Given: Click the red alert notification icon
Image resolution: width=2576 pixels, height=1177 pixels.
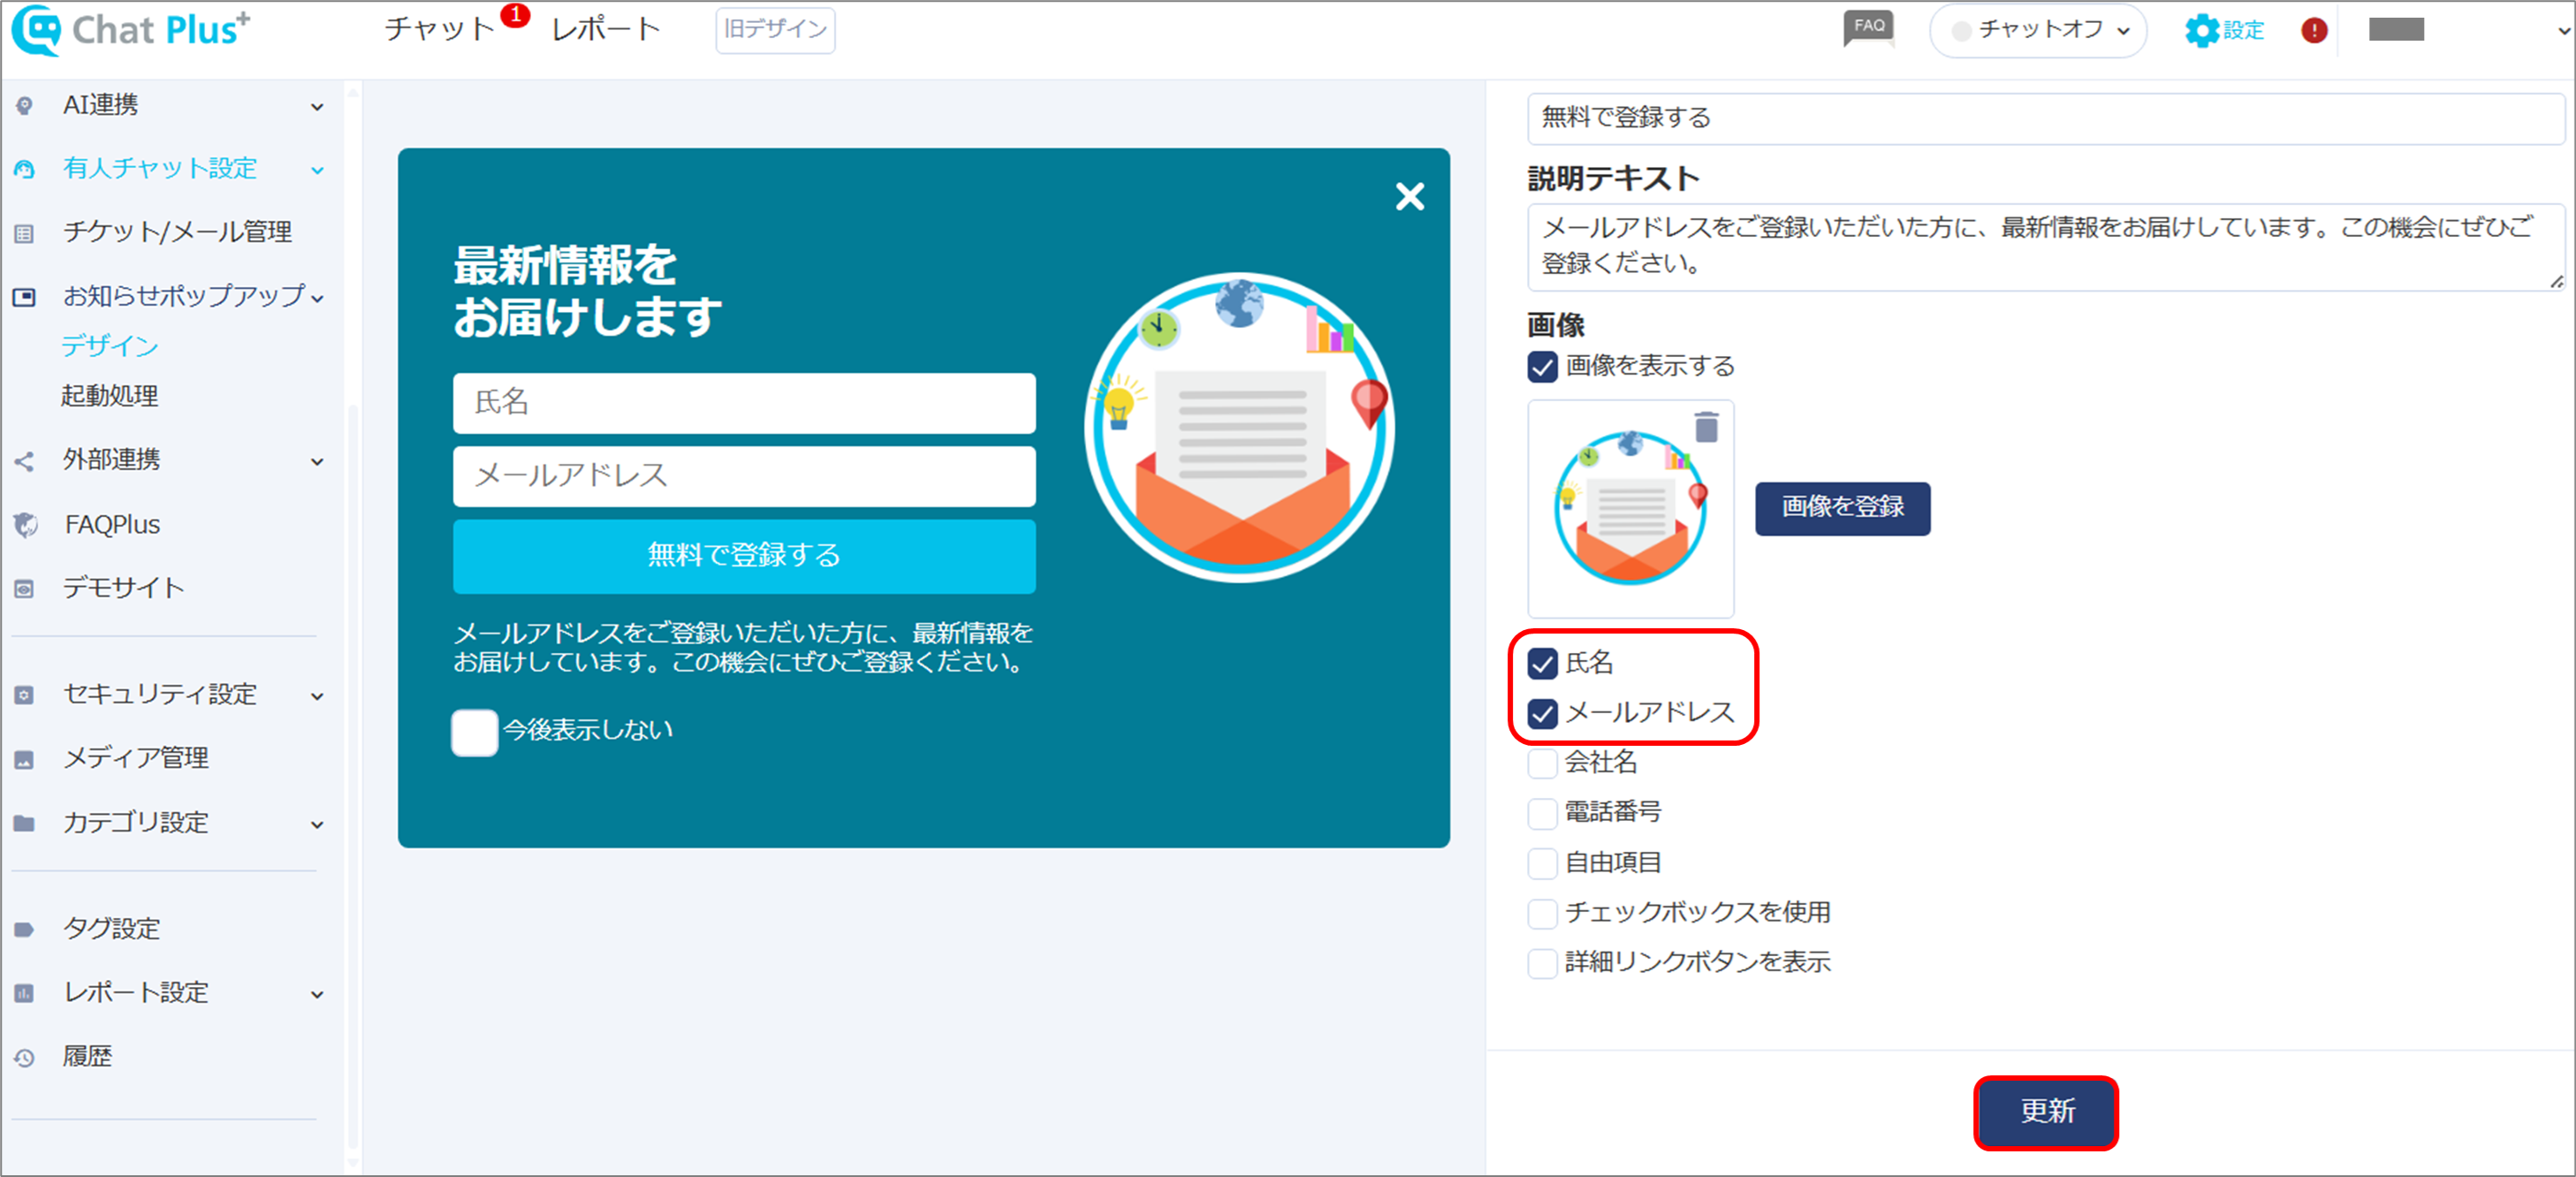Looking at the screenshot, I should click(2313, 31).
